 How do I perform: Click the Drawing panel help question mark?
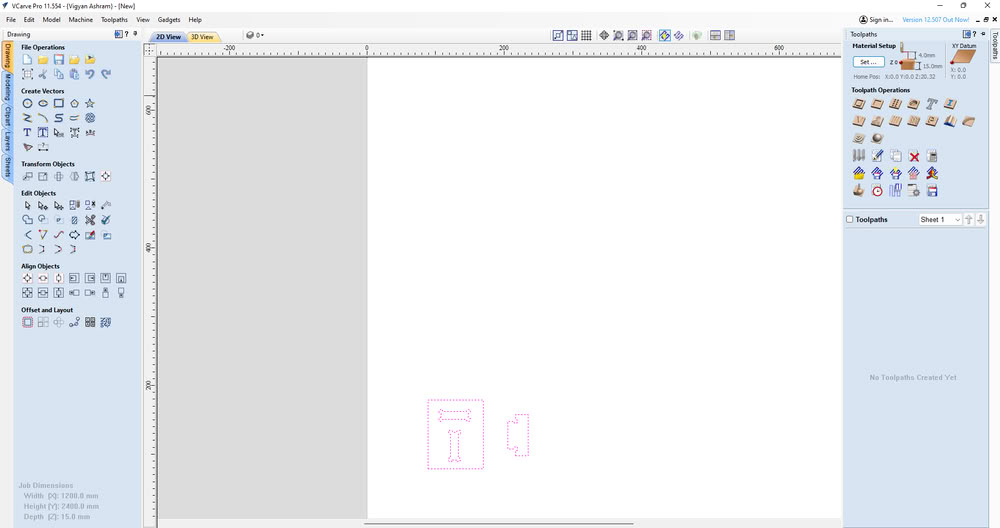[127, 34]
